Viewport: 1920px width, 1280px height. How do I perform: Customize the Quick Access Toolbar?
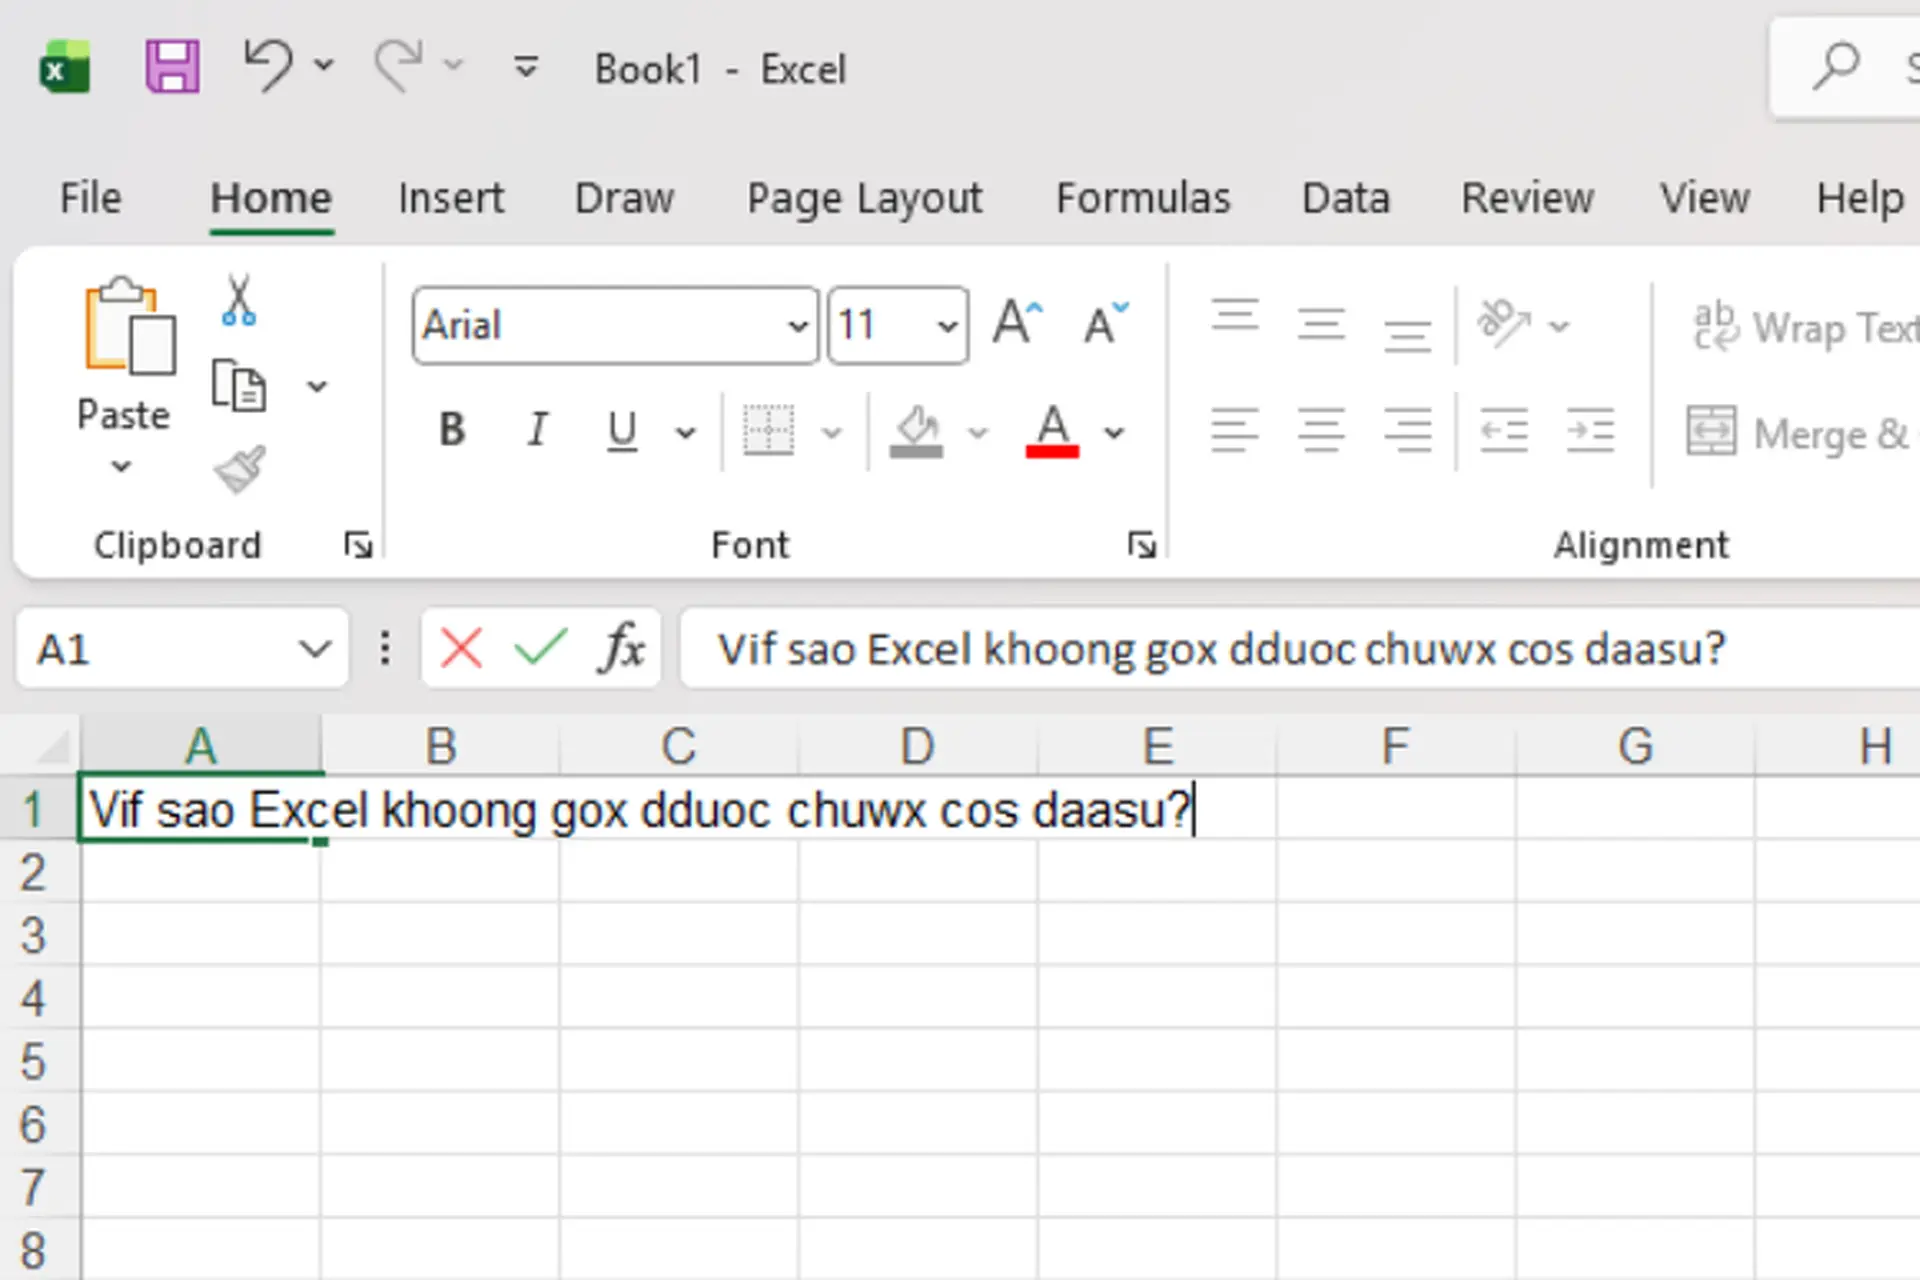coord(526,68)
